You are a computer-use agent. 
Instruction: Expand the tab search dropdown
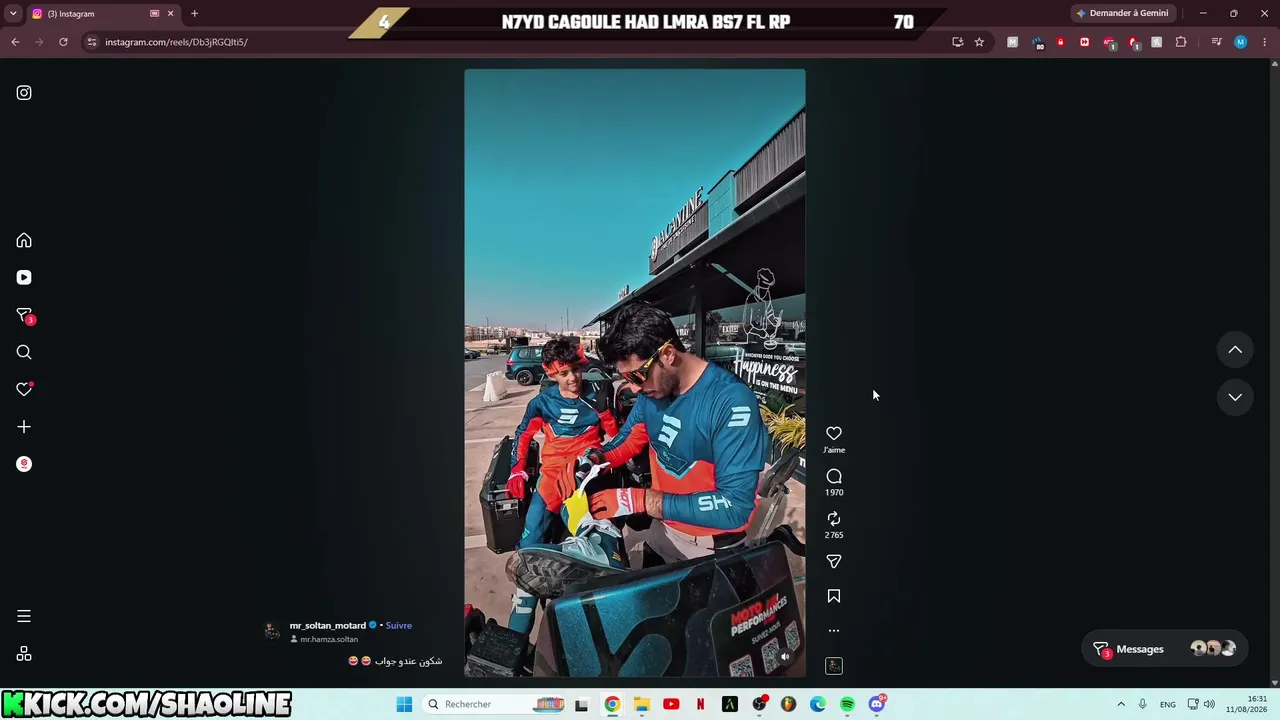pos(13,14)
